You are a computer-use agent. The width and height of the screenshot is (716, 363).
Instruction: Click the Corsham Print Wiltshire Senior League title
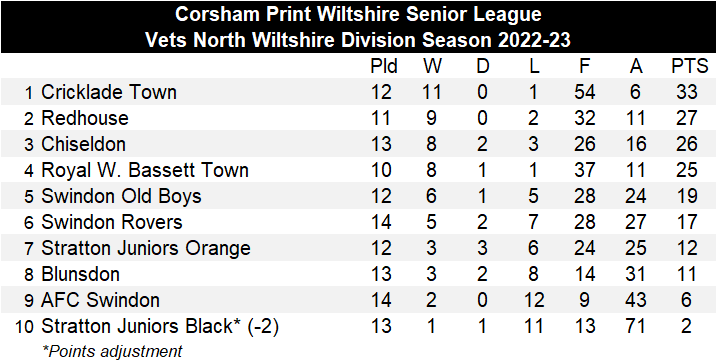click(x=358, y=14)
